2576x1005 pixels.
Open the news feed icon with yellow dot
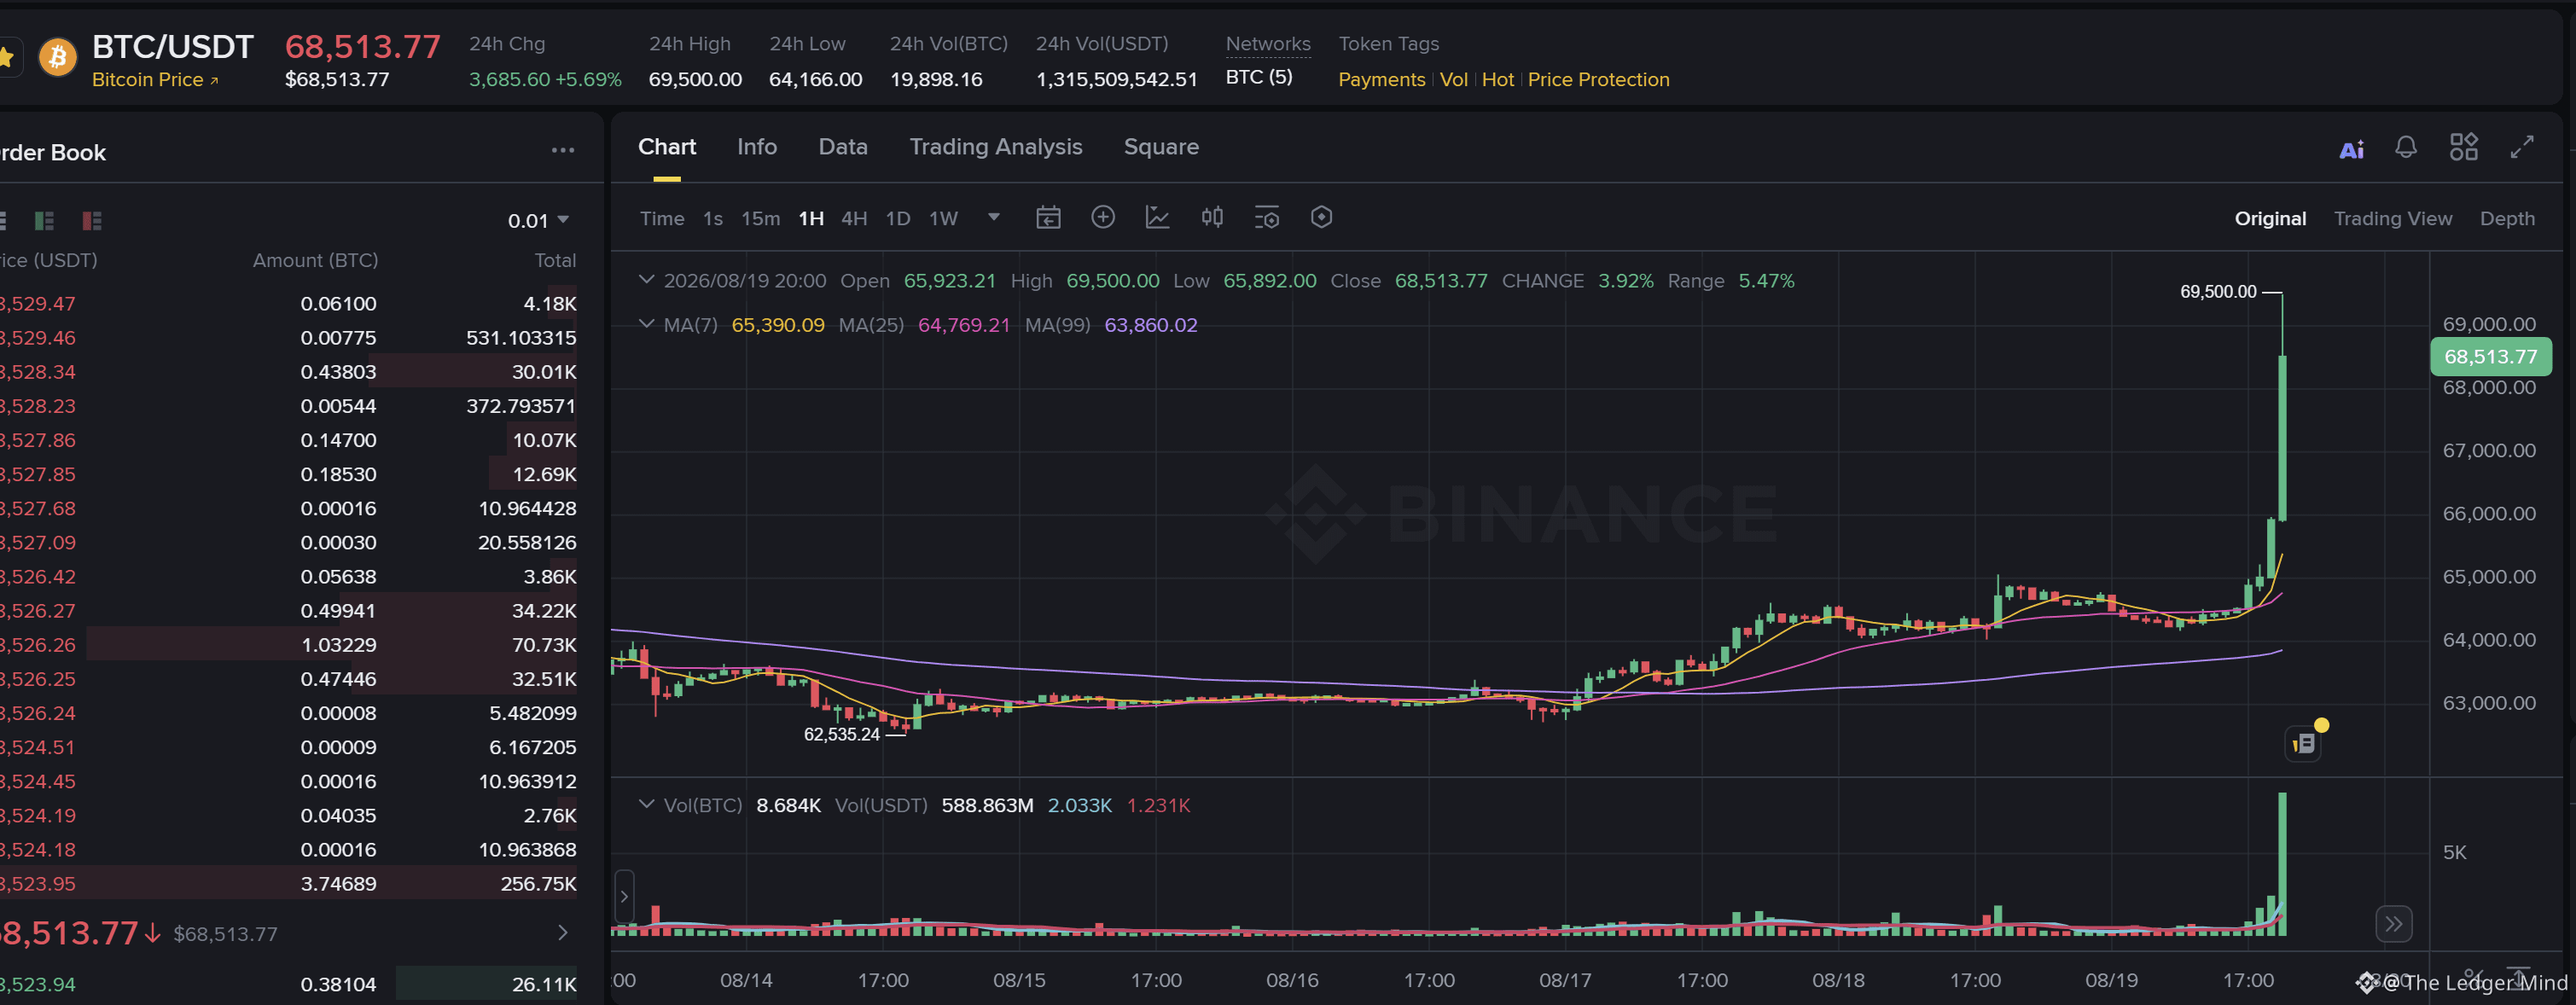coord(2304,743)
